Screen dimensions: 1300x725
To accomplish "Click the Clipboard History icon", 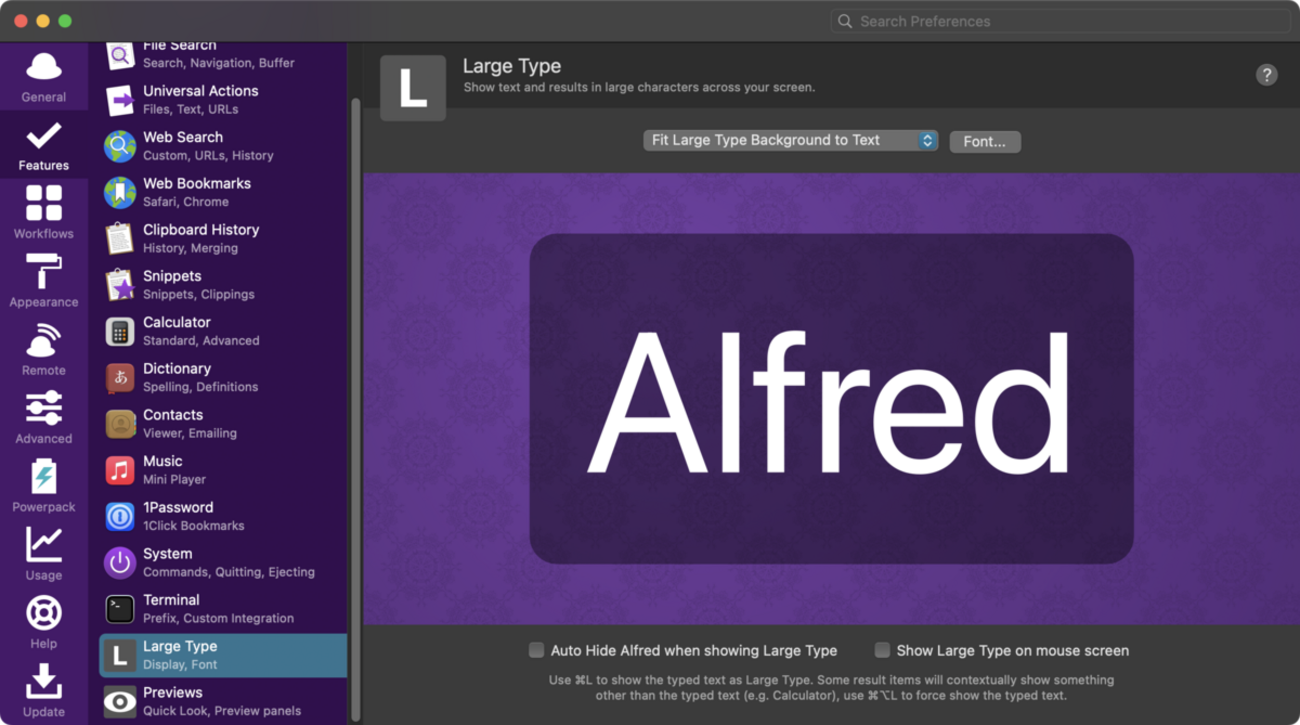I will pyautogui.click(x=120, y=238).
